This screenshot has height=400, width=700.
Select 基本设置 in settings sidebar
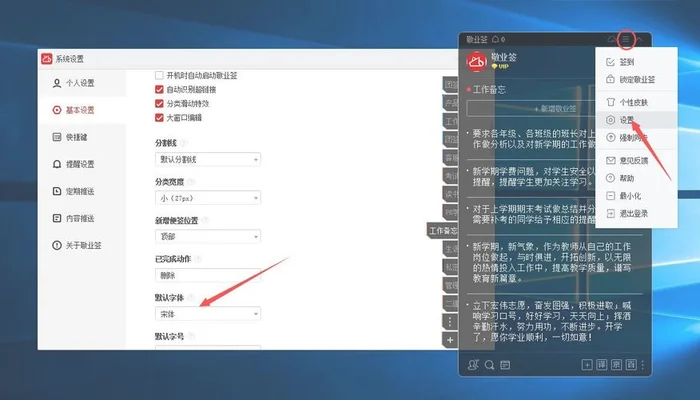tap(82, 110)
